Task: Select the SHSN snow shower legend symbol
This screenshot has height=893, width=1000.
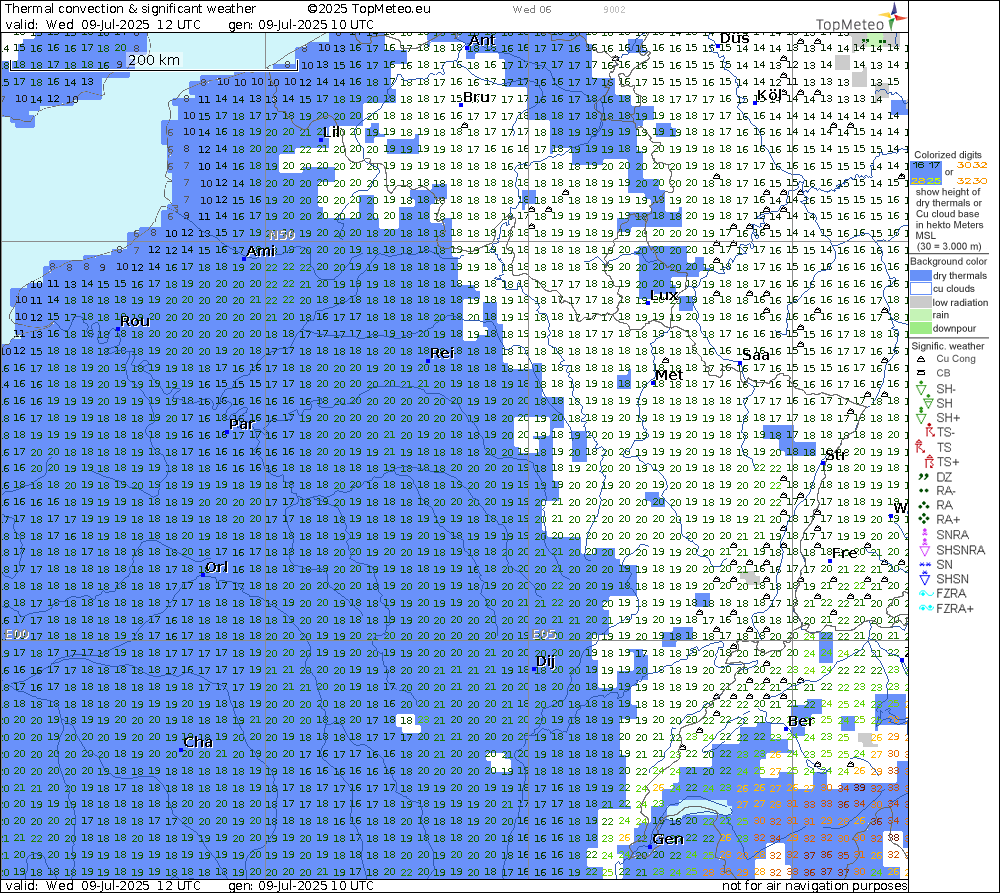Action: pos(924,579)
